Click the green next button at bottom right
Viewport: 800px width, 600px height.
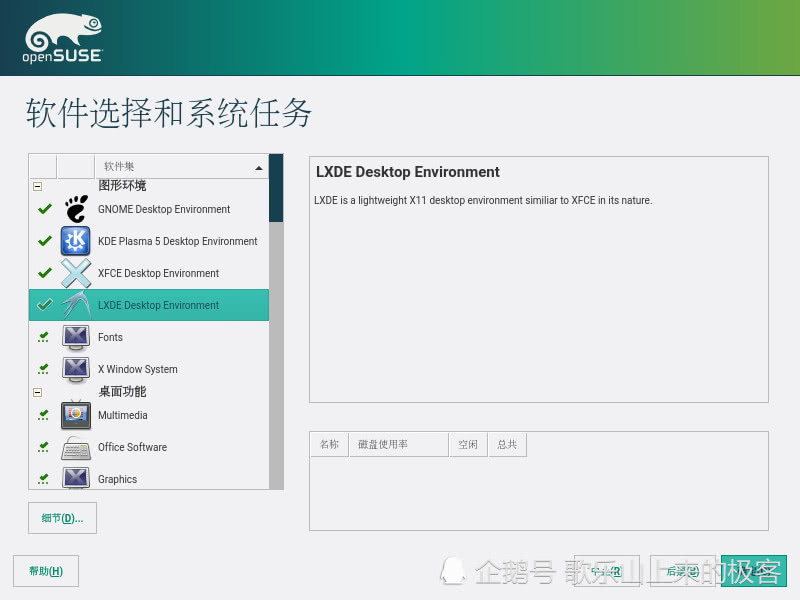click(754, 571)
